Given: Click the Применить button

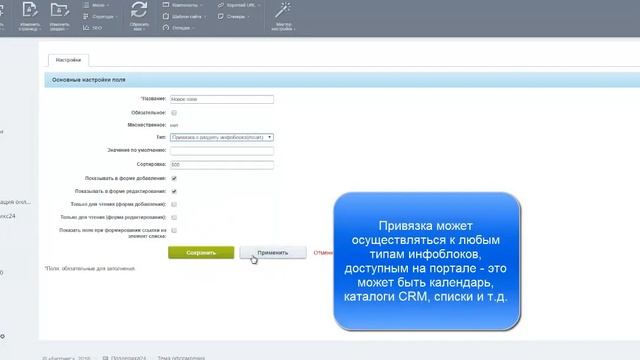Looking at the screenshot, I should [273, 253].
